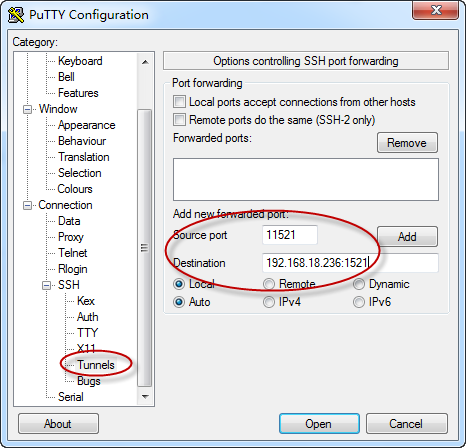
Task: Click the category list scrollbar thumb
Action: point(145,248)
